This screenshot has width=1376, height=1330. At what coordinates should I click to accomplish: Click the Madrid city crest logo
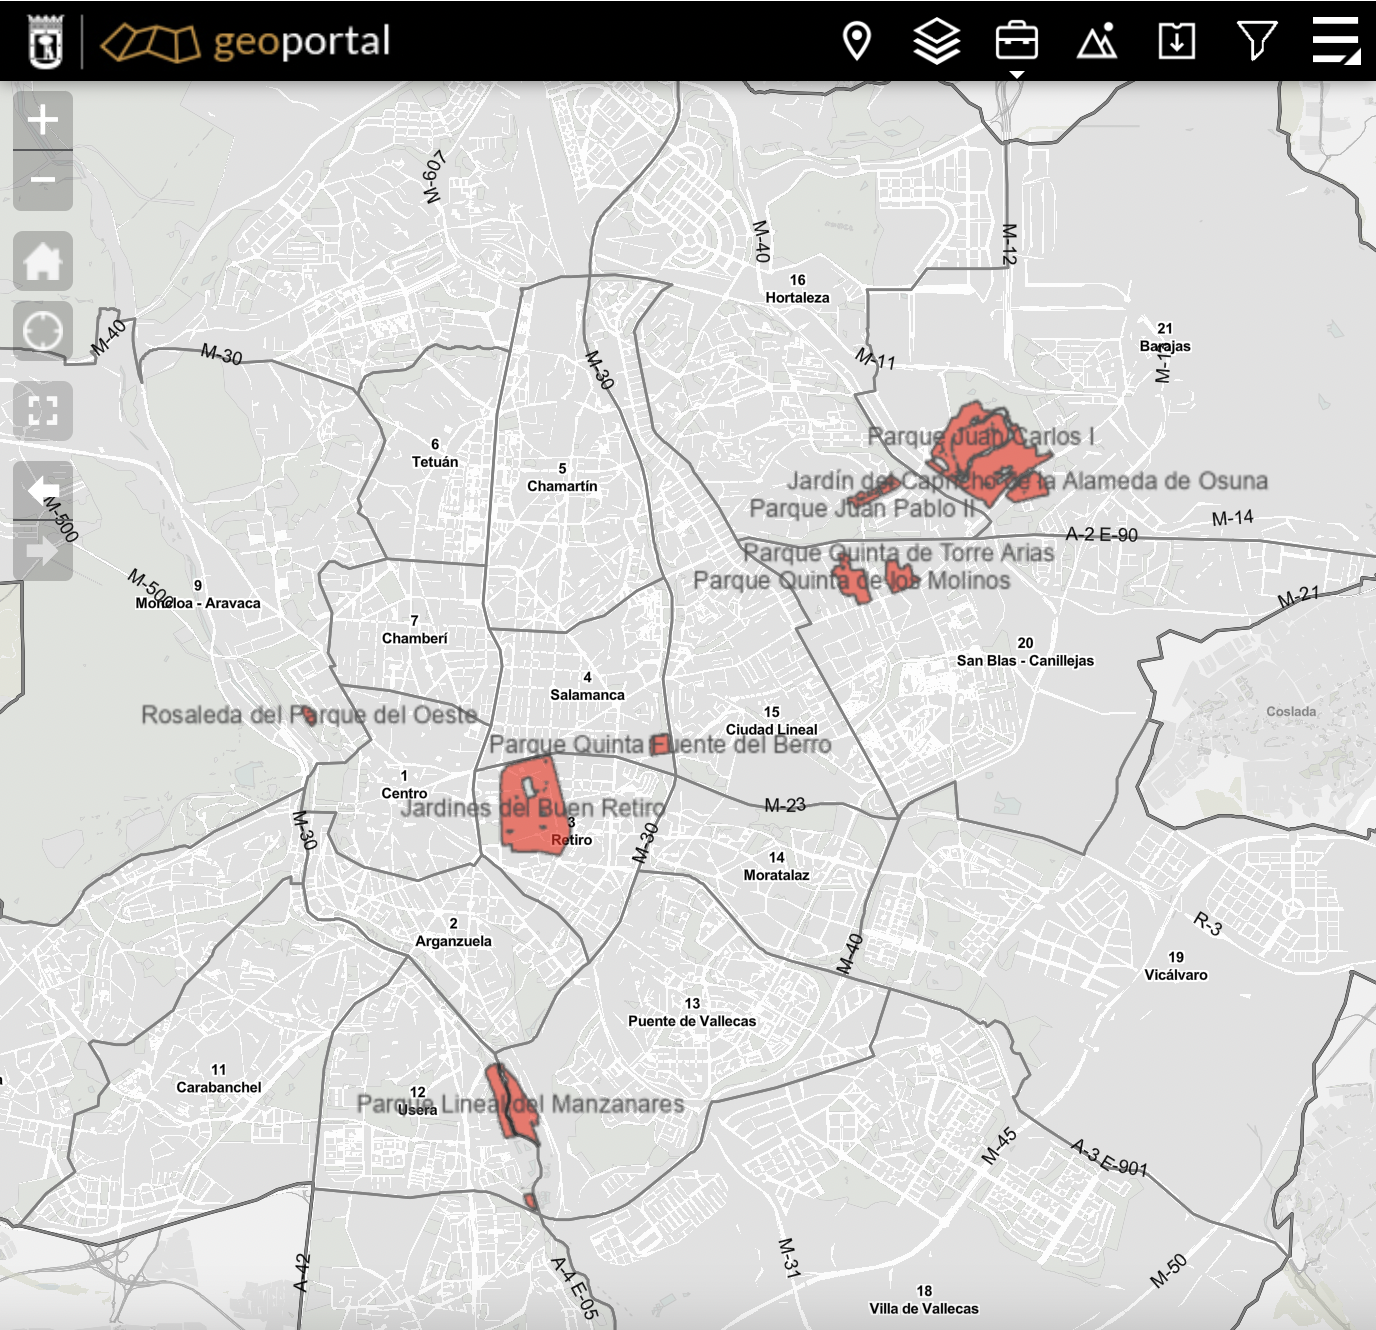pyautogui.click(x=45, y=42)
